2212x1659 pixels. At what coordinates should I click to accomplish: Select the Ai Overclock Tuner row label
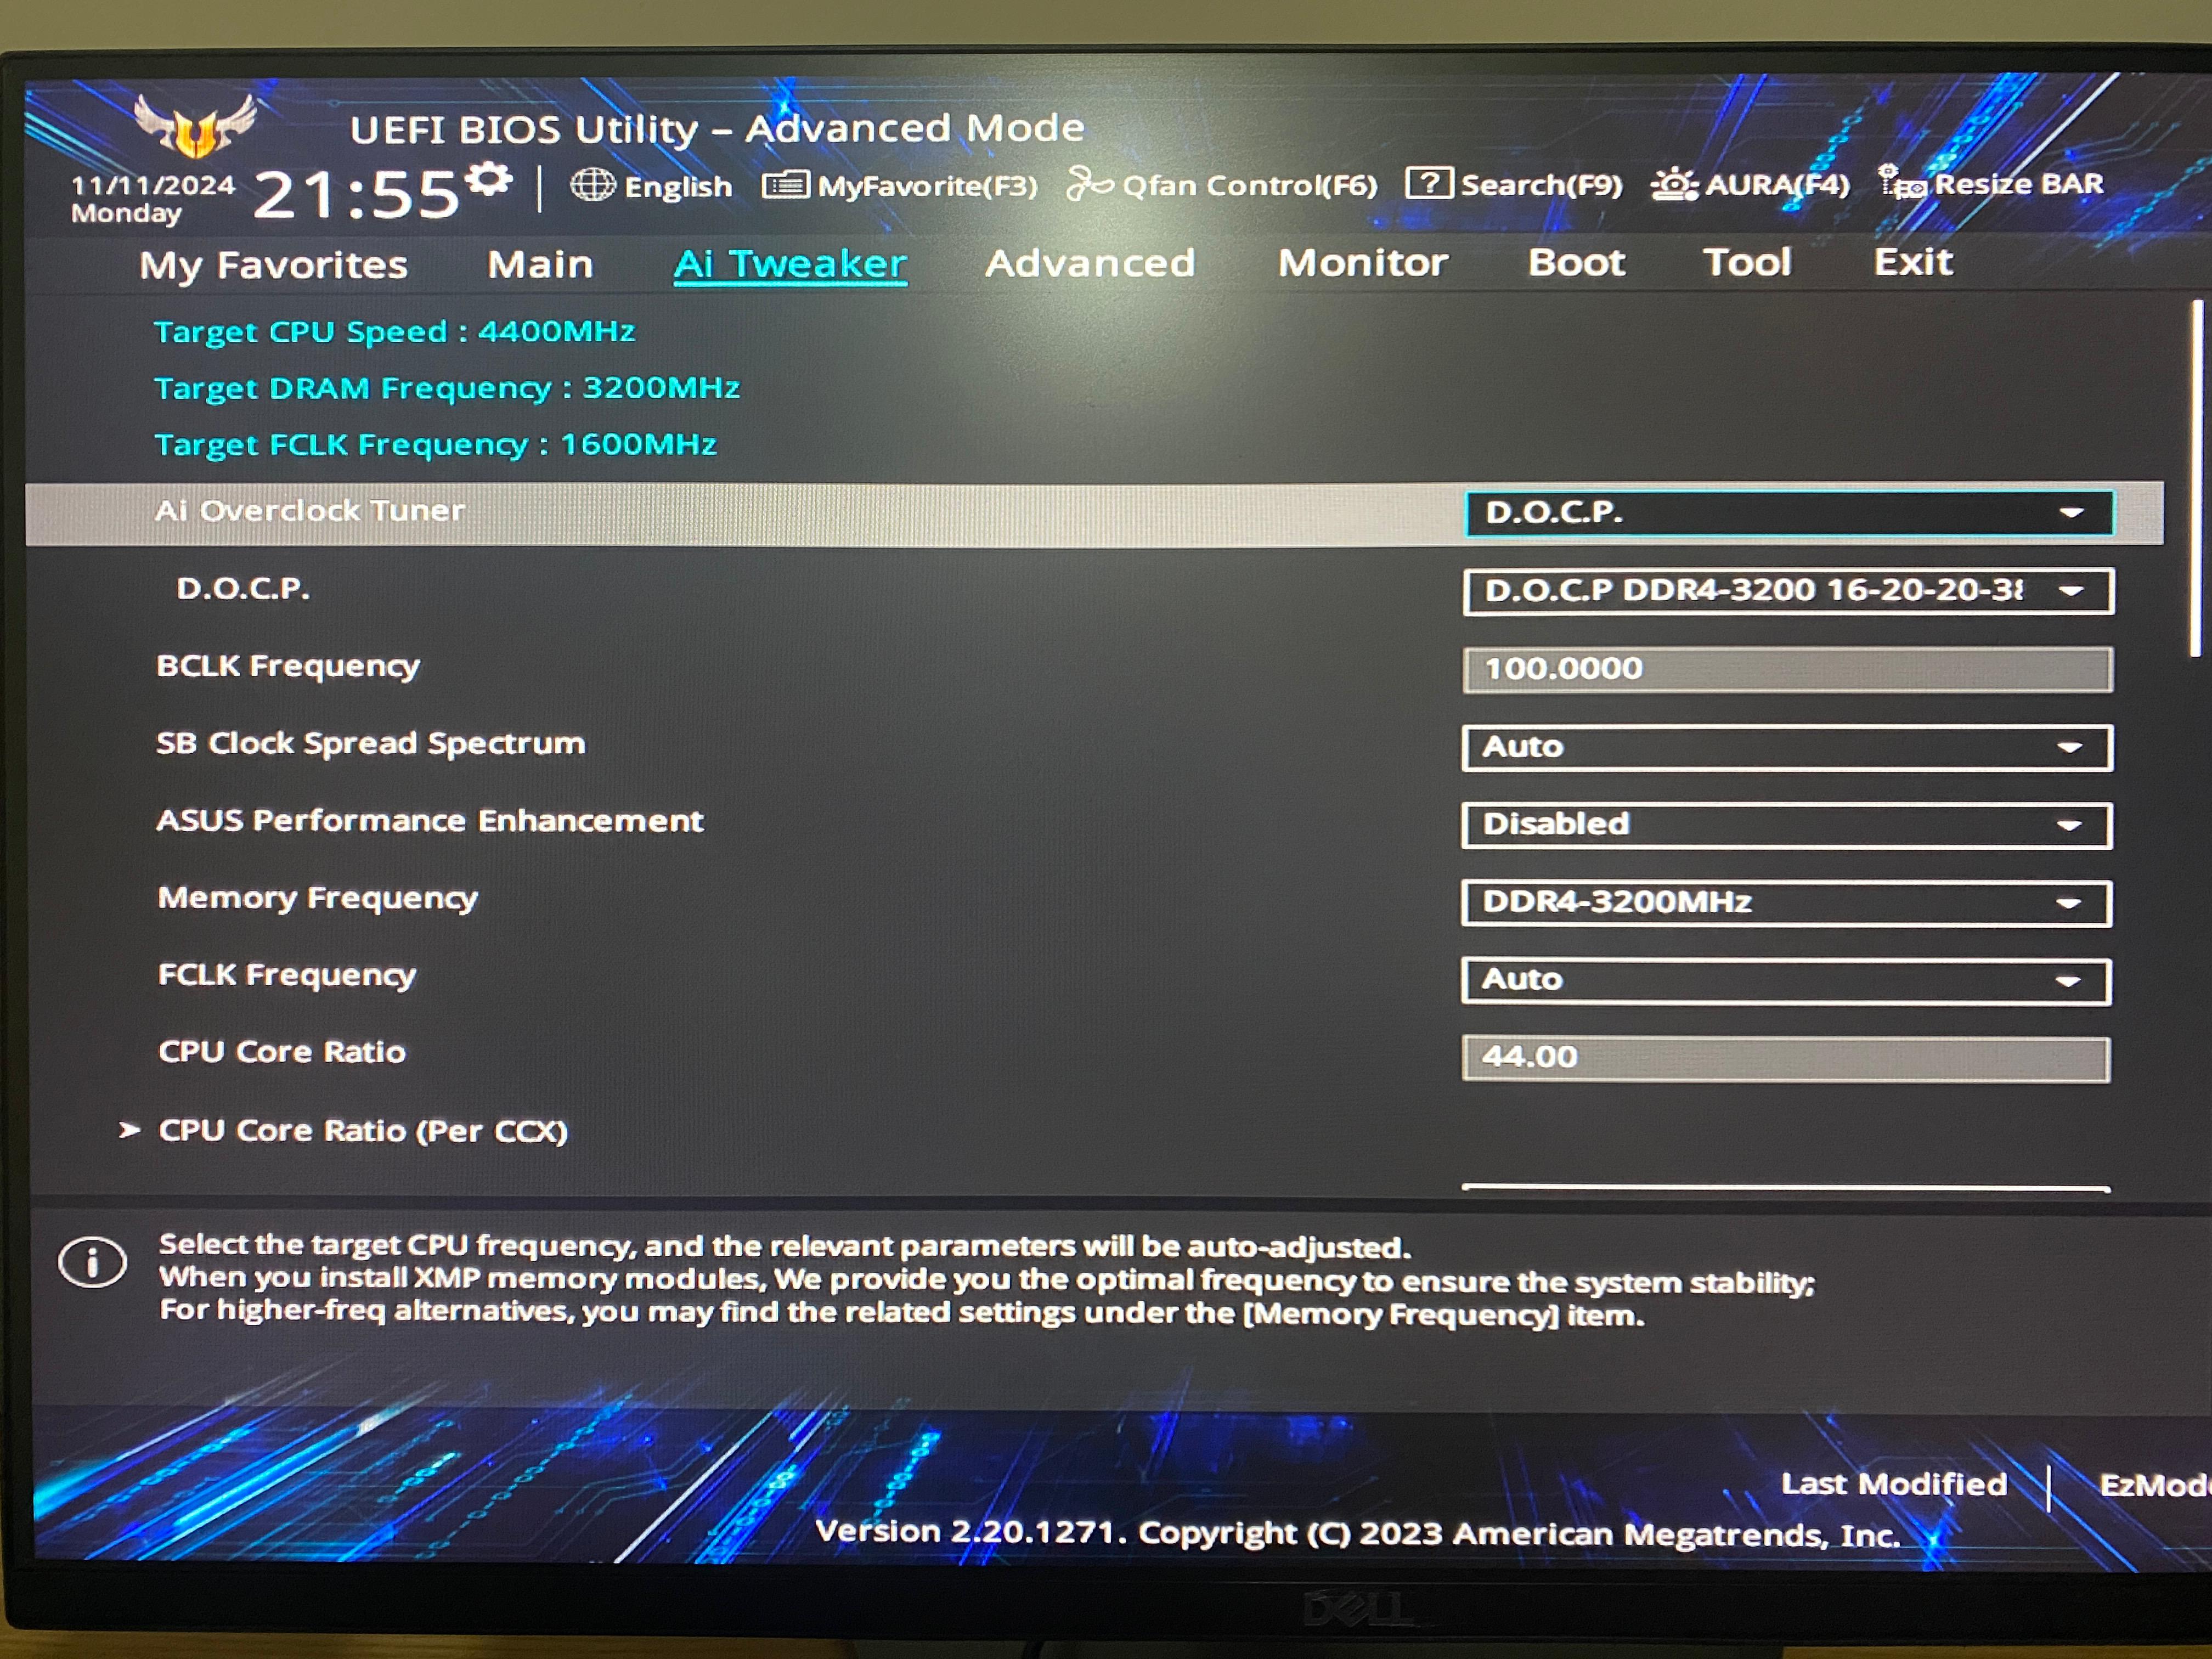310,511
